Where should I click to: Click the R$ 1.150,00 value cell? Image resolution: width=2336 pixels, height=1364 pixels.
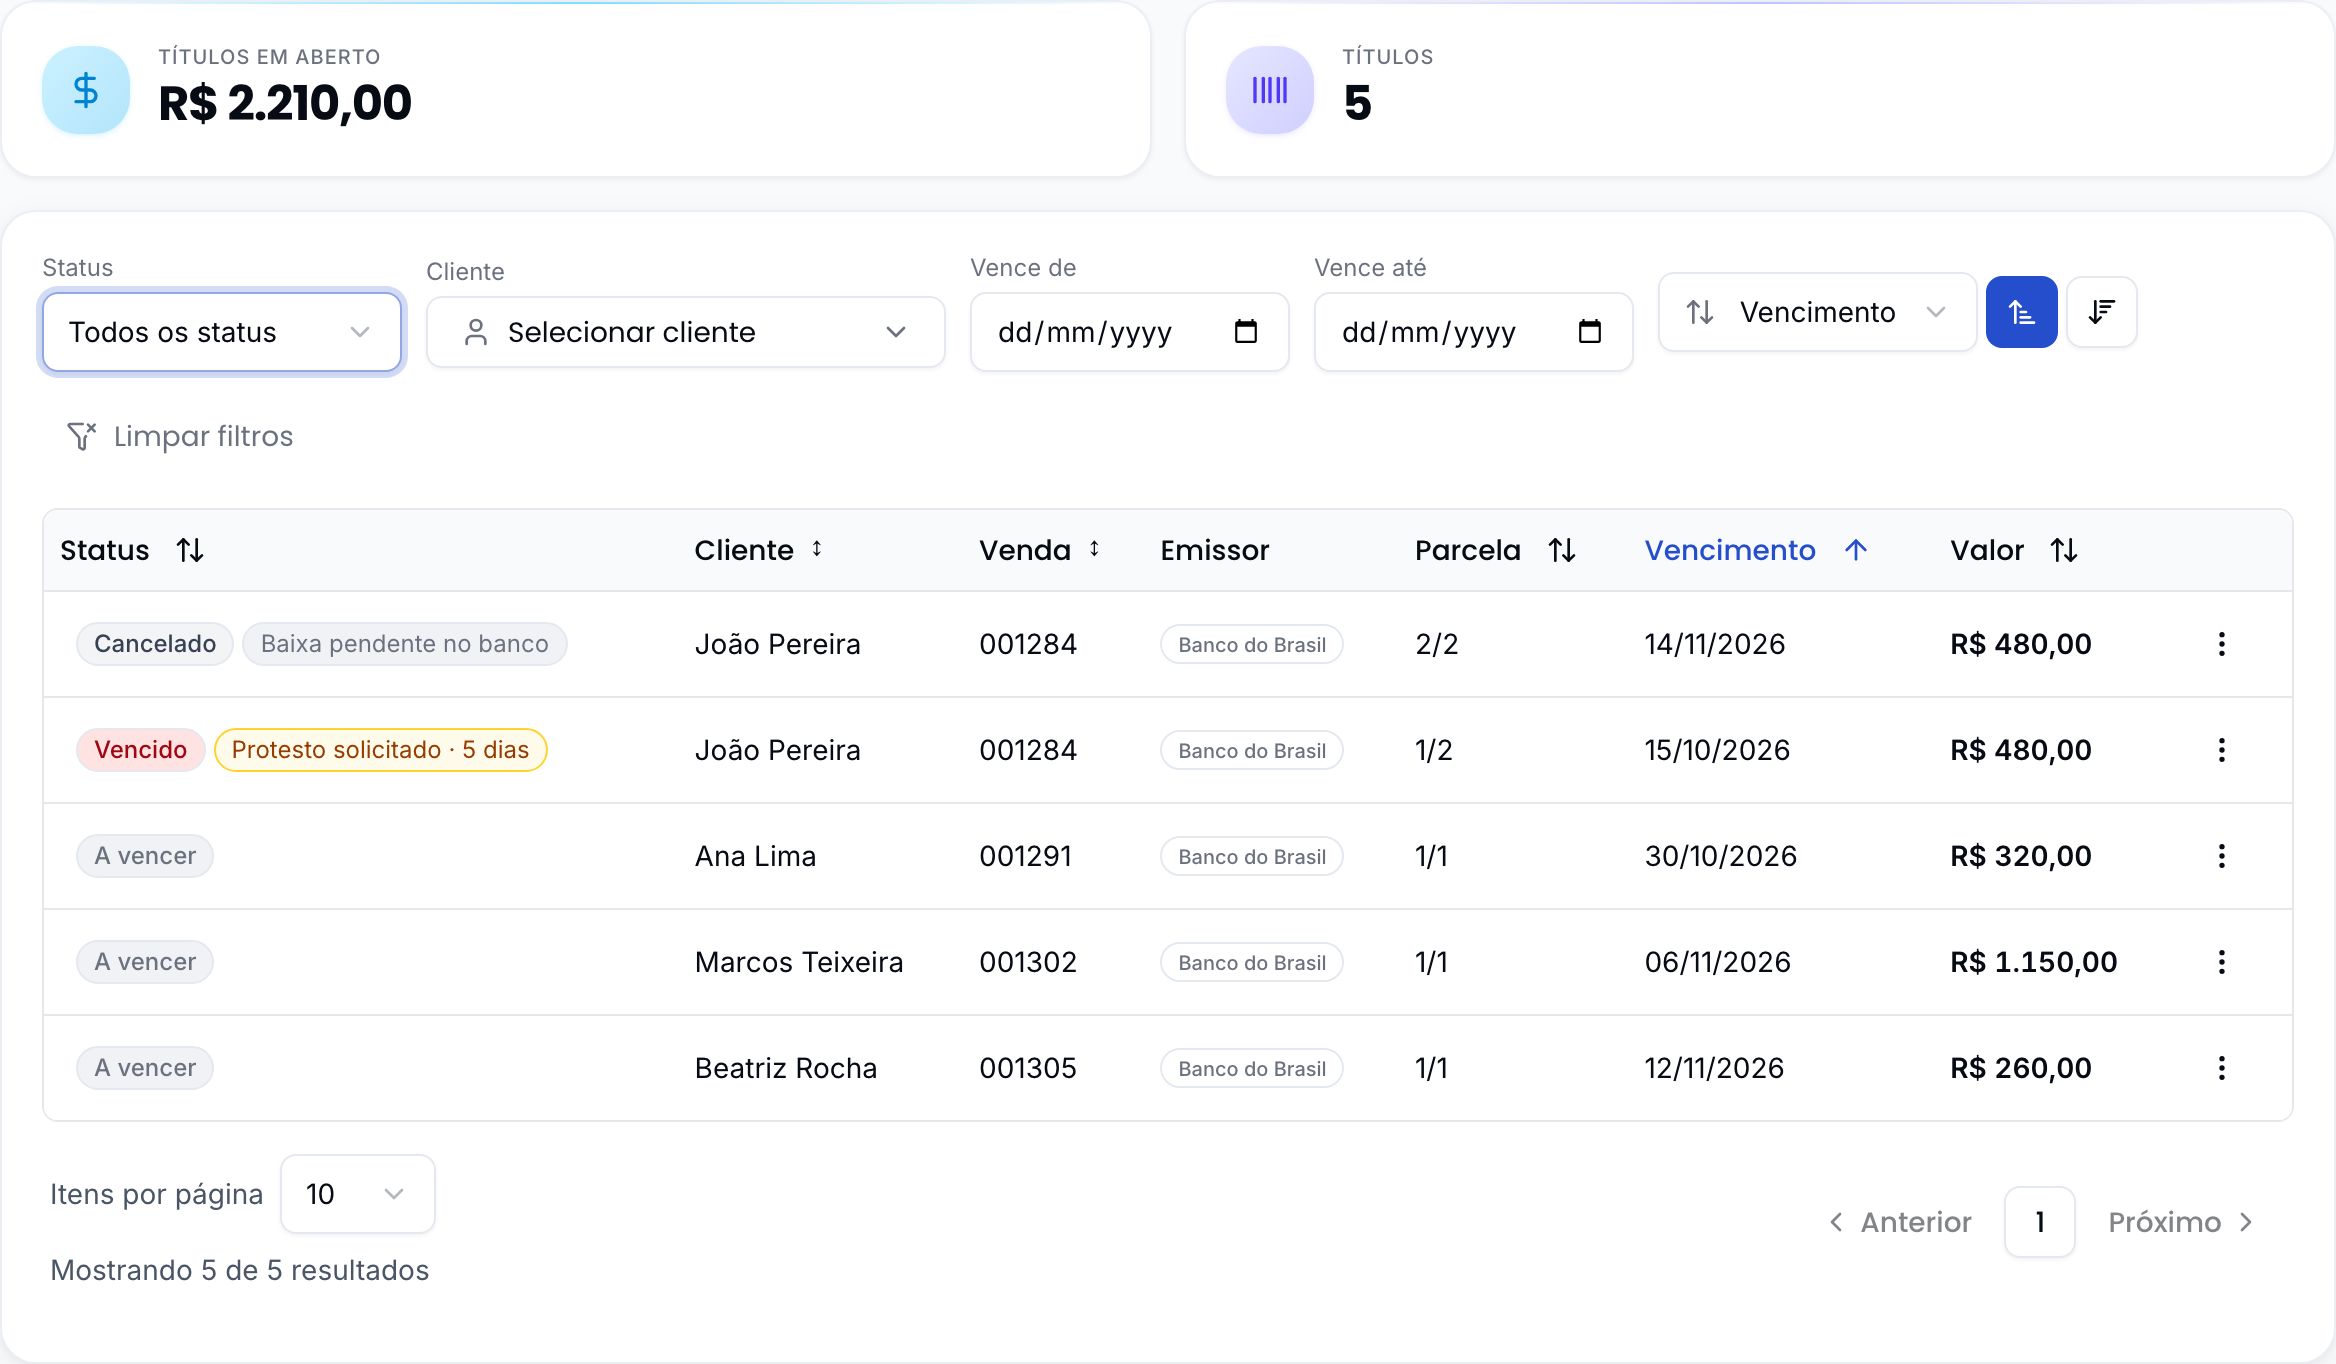tap(2034, 962)
